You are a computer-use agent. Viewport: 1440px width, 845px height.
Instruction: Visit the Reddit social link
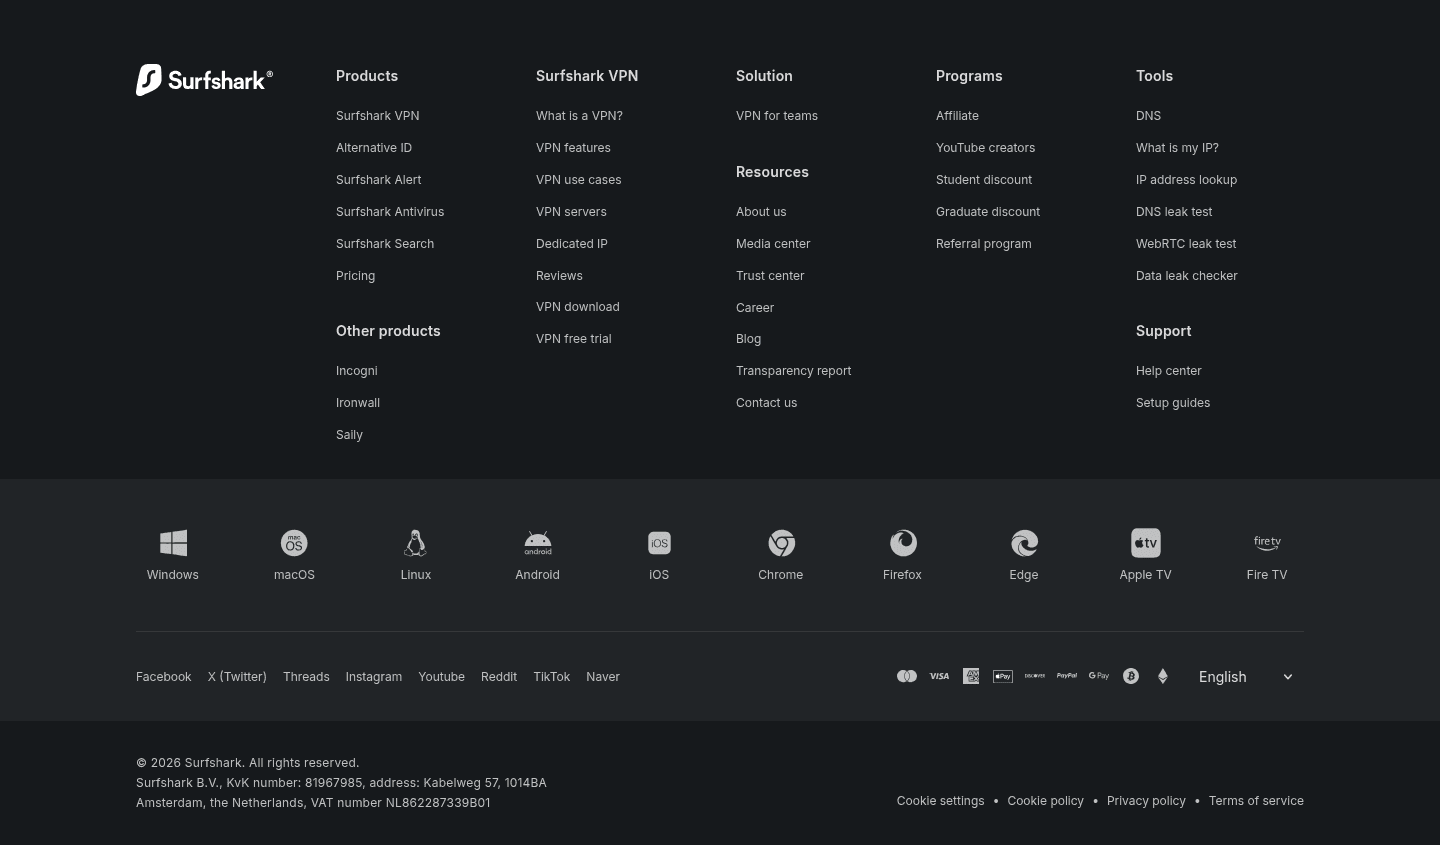[x=499, y=677]
